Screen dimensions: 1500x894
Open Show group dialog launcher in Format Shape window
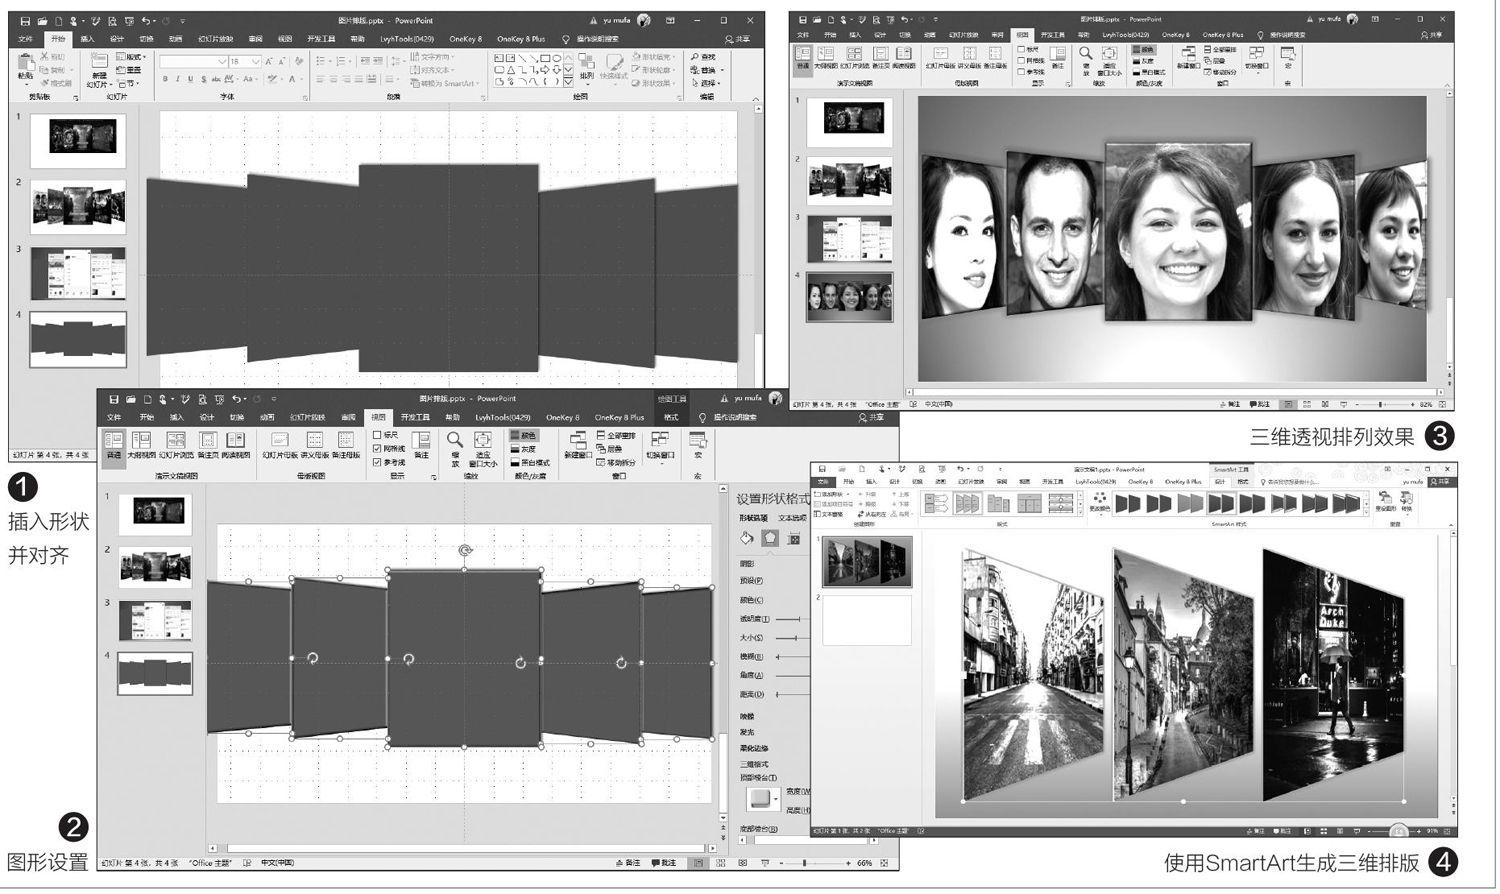click(x=434, y=477)
